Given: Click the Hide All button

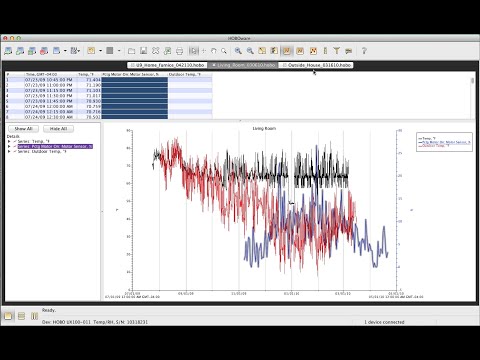Looking at the screenshot, I should [x=58, y=129].
